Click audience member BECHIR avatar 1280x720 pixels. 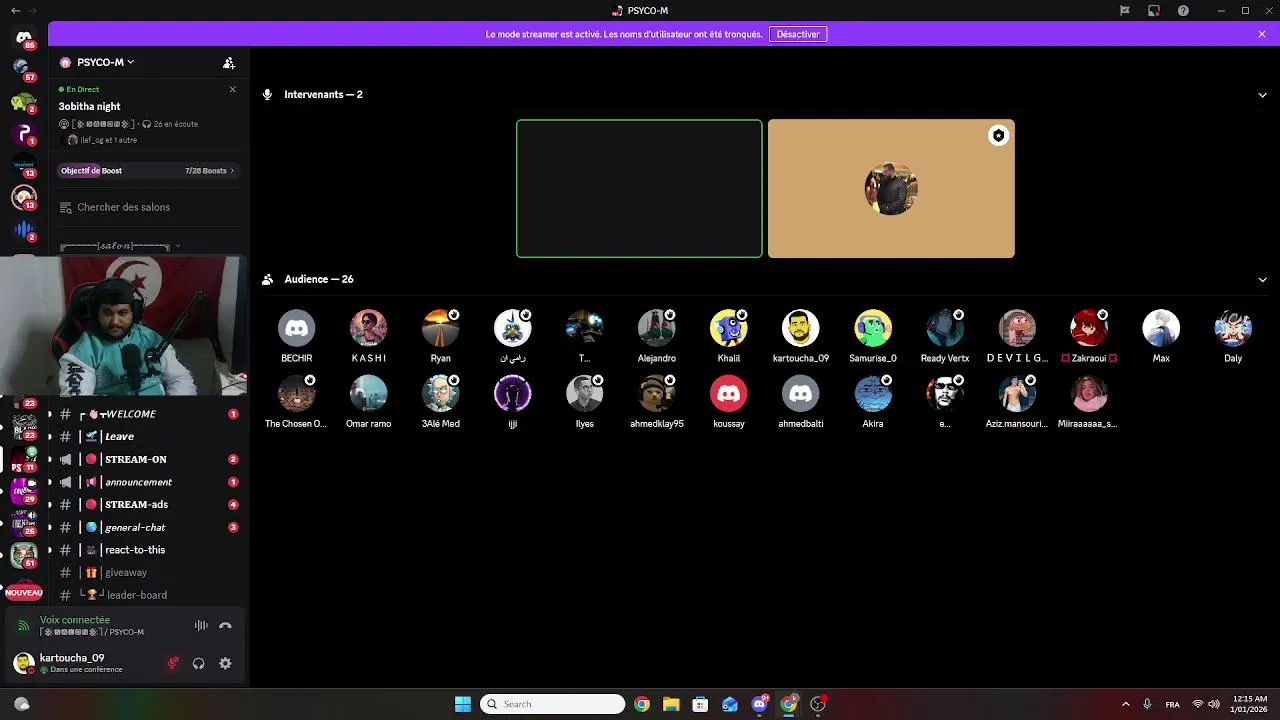(x=297, y=328)
